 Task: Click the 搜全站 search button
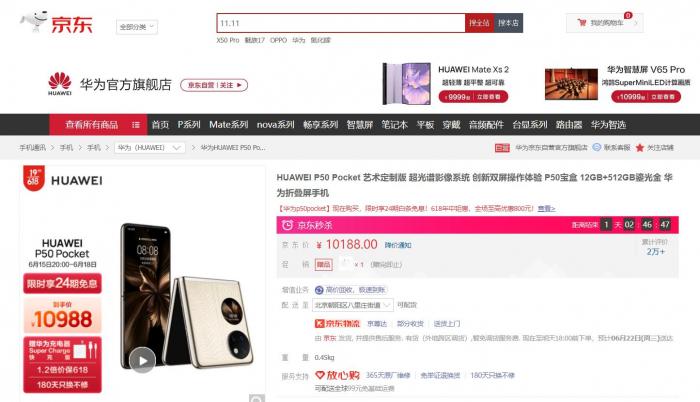tap(479, 23)
